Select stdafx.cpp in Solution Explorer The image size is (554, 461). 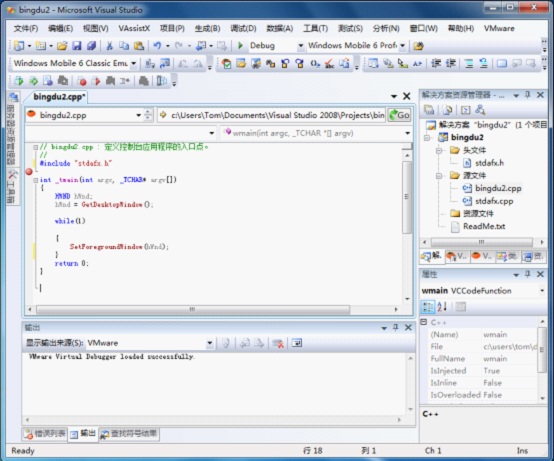click(494, 201)
